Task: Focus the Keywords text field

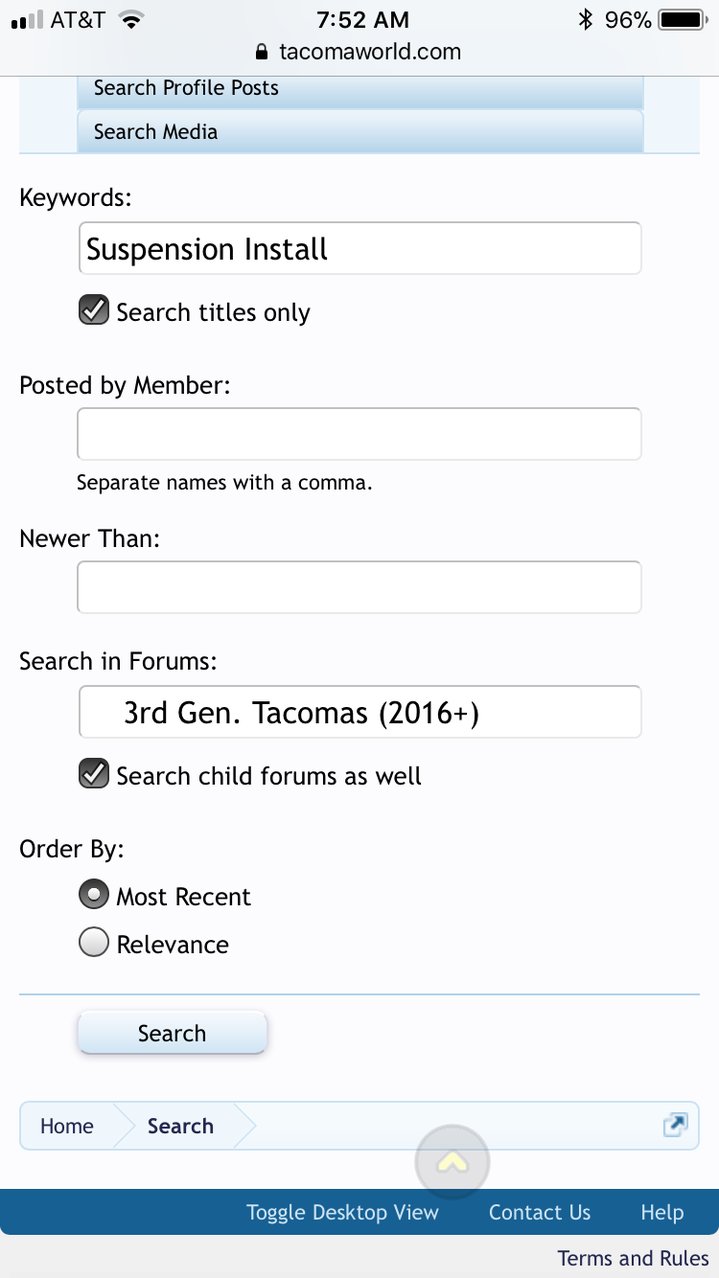Action: point(360,248)
